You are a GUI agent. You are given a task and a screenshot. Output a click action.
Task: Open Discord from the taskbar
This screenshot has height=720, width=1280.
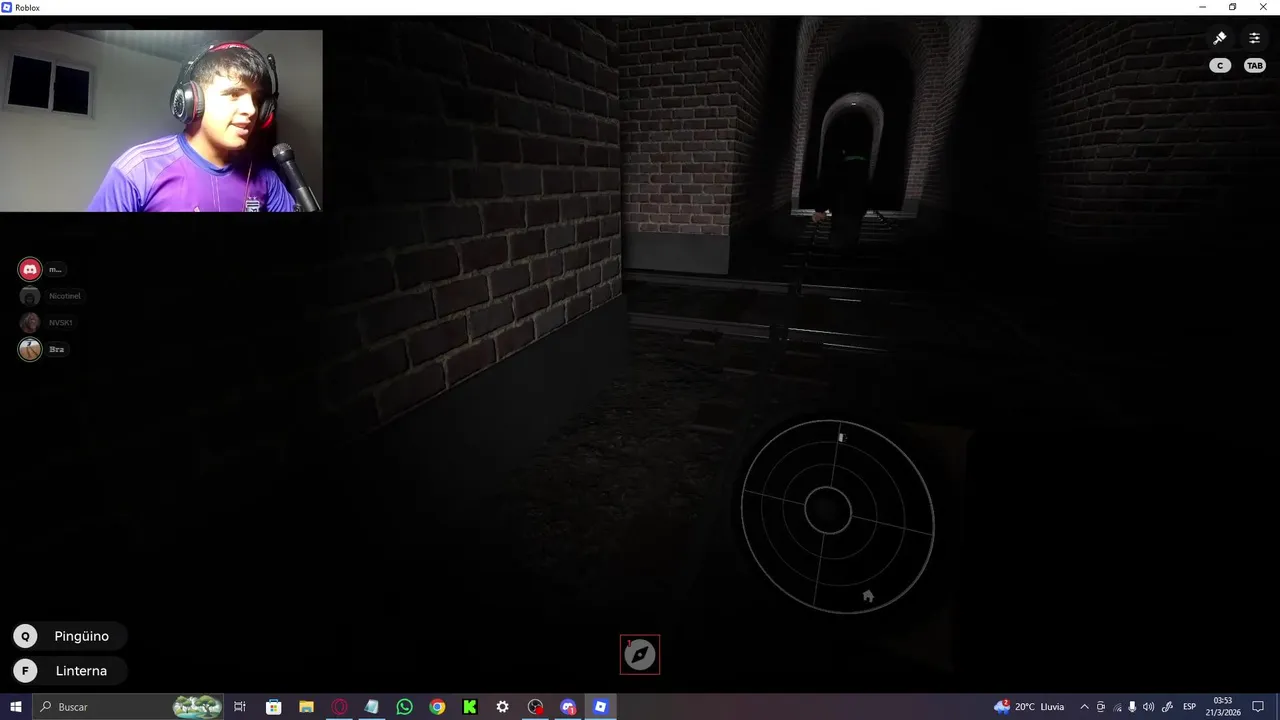(x=568, y=707)
